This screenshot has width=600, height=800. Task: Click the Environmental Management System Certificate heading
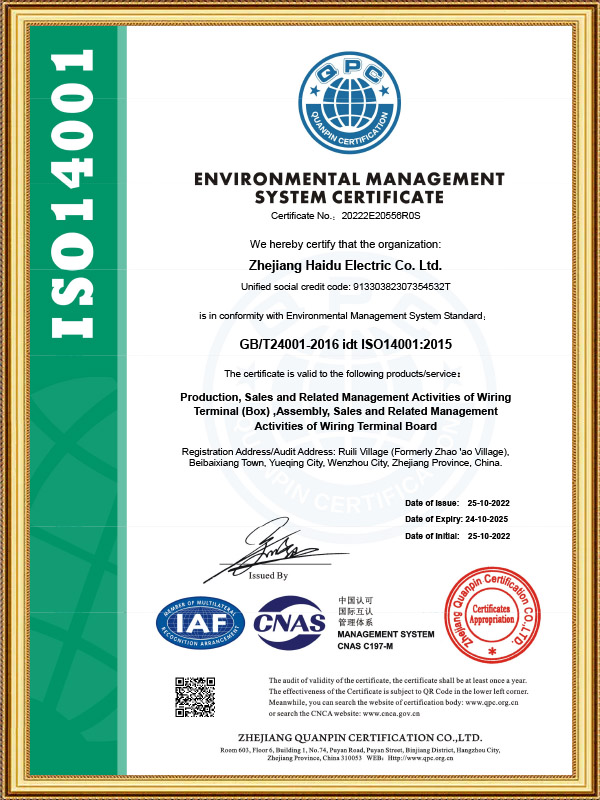tap(349, 188)
